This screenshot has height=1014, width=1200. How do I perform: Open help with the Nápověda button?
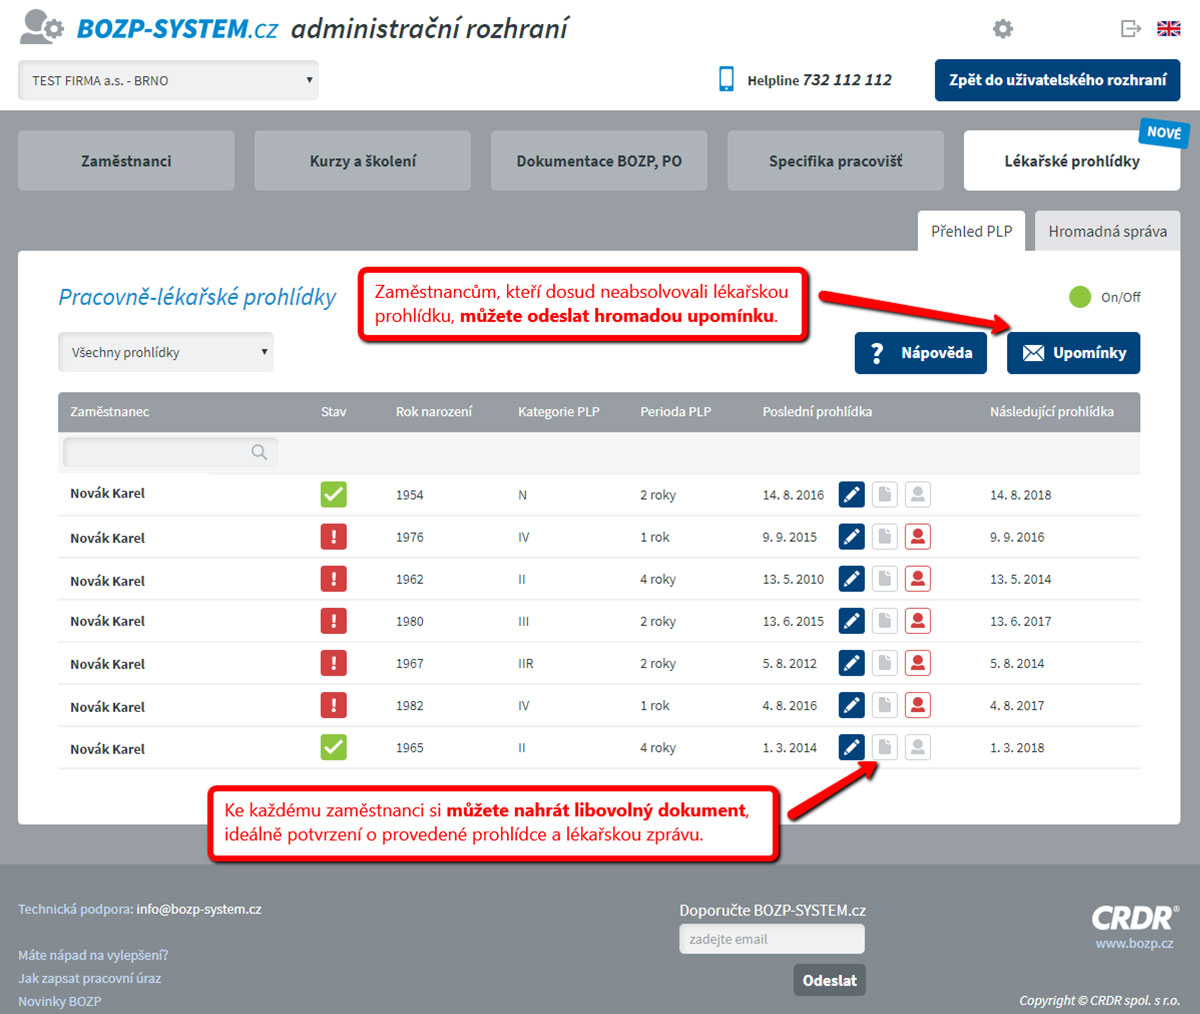click(x=921, y=353)
